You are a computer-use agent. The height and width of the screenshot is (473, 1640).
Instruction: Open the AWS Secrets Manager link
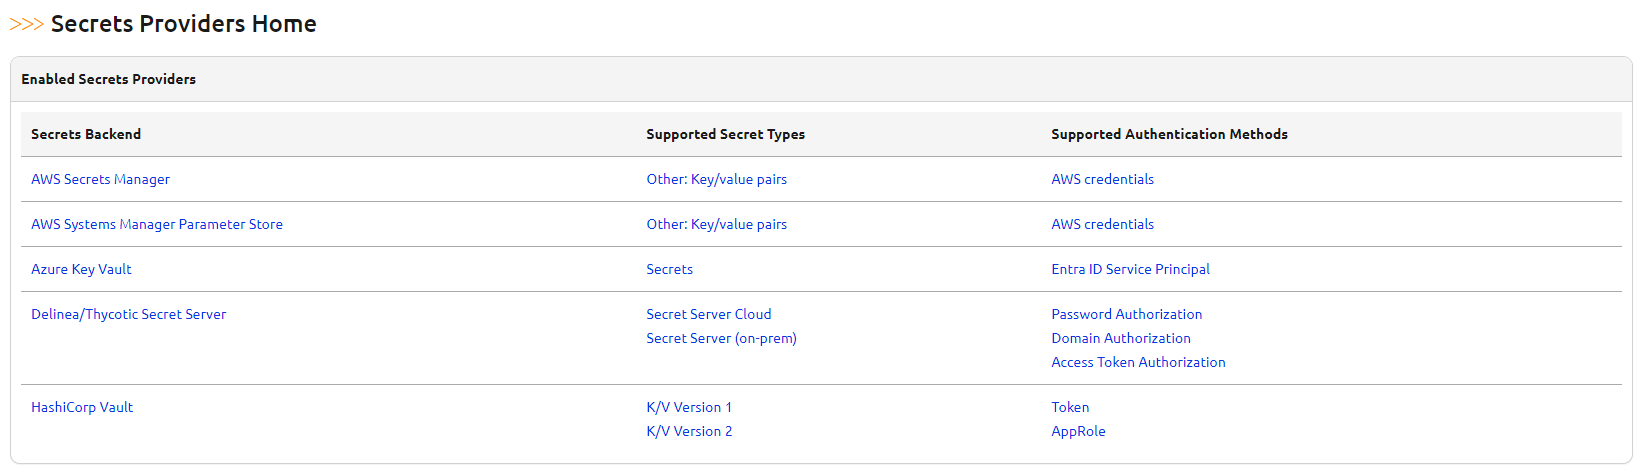[100, 179]
